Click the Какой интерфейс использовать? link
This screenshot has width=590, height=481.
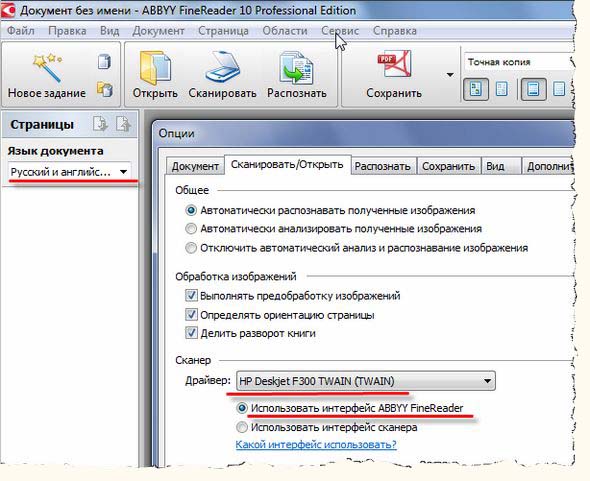(316, 444)
